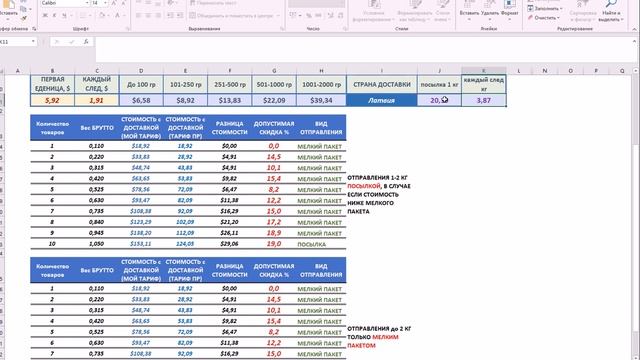The width and height of the screenshot is (640, 360).
Task: Open the Выравнивание group dialog launcher
Action: pyautogui.click(x=282, y=29)
